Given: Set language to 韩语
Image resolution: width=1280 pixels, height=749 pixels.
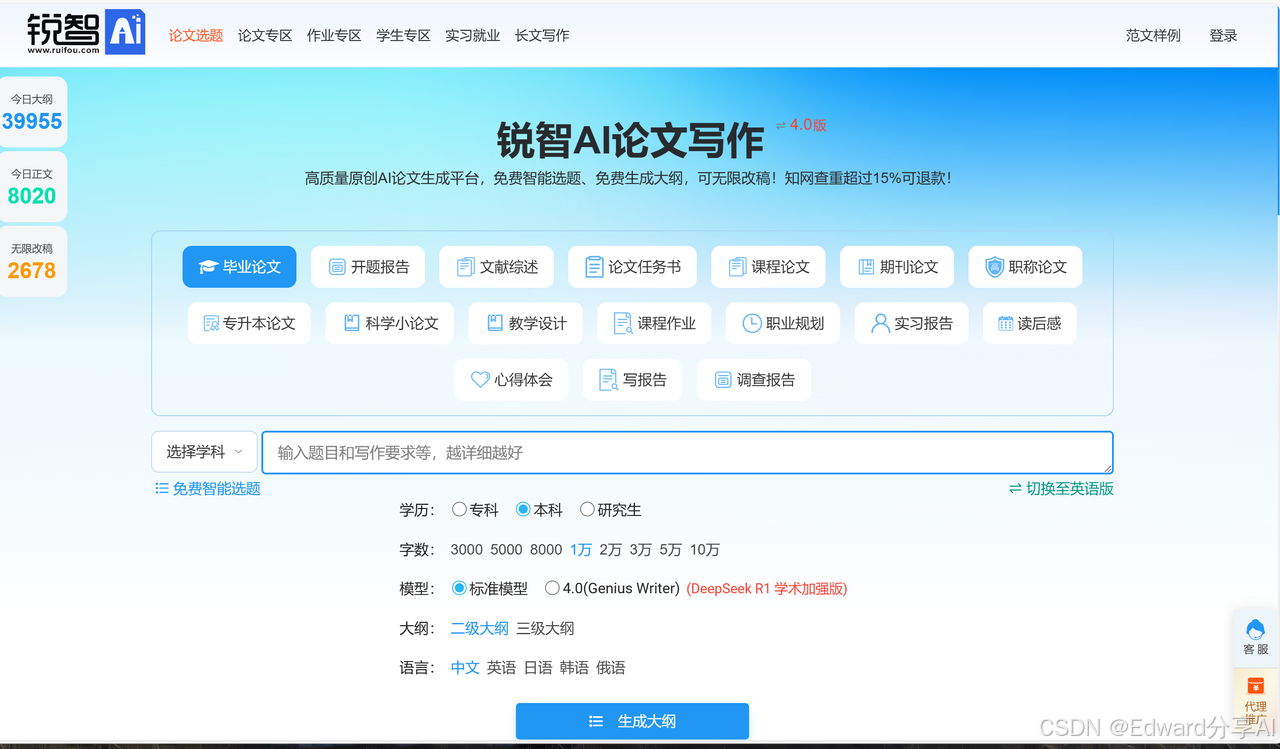Looking at the screenshot, I should pos(574,667).
